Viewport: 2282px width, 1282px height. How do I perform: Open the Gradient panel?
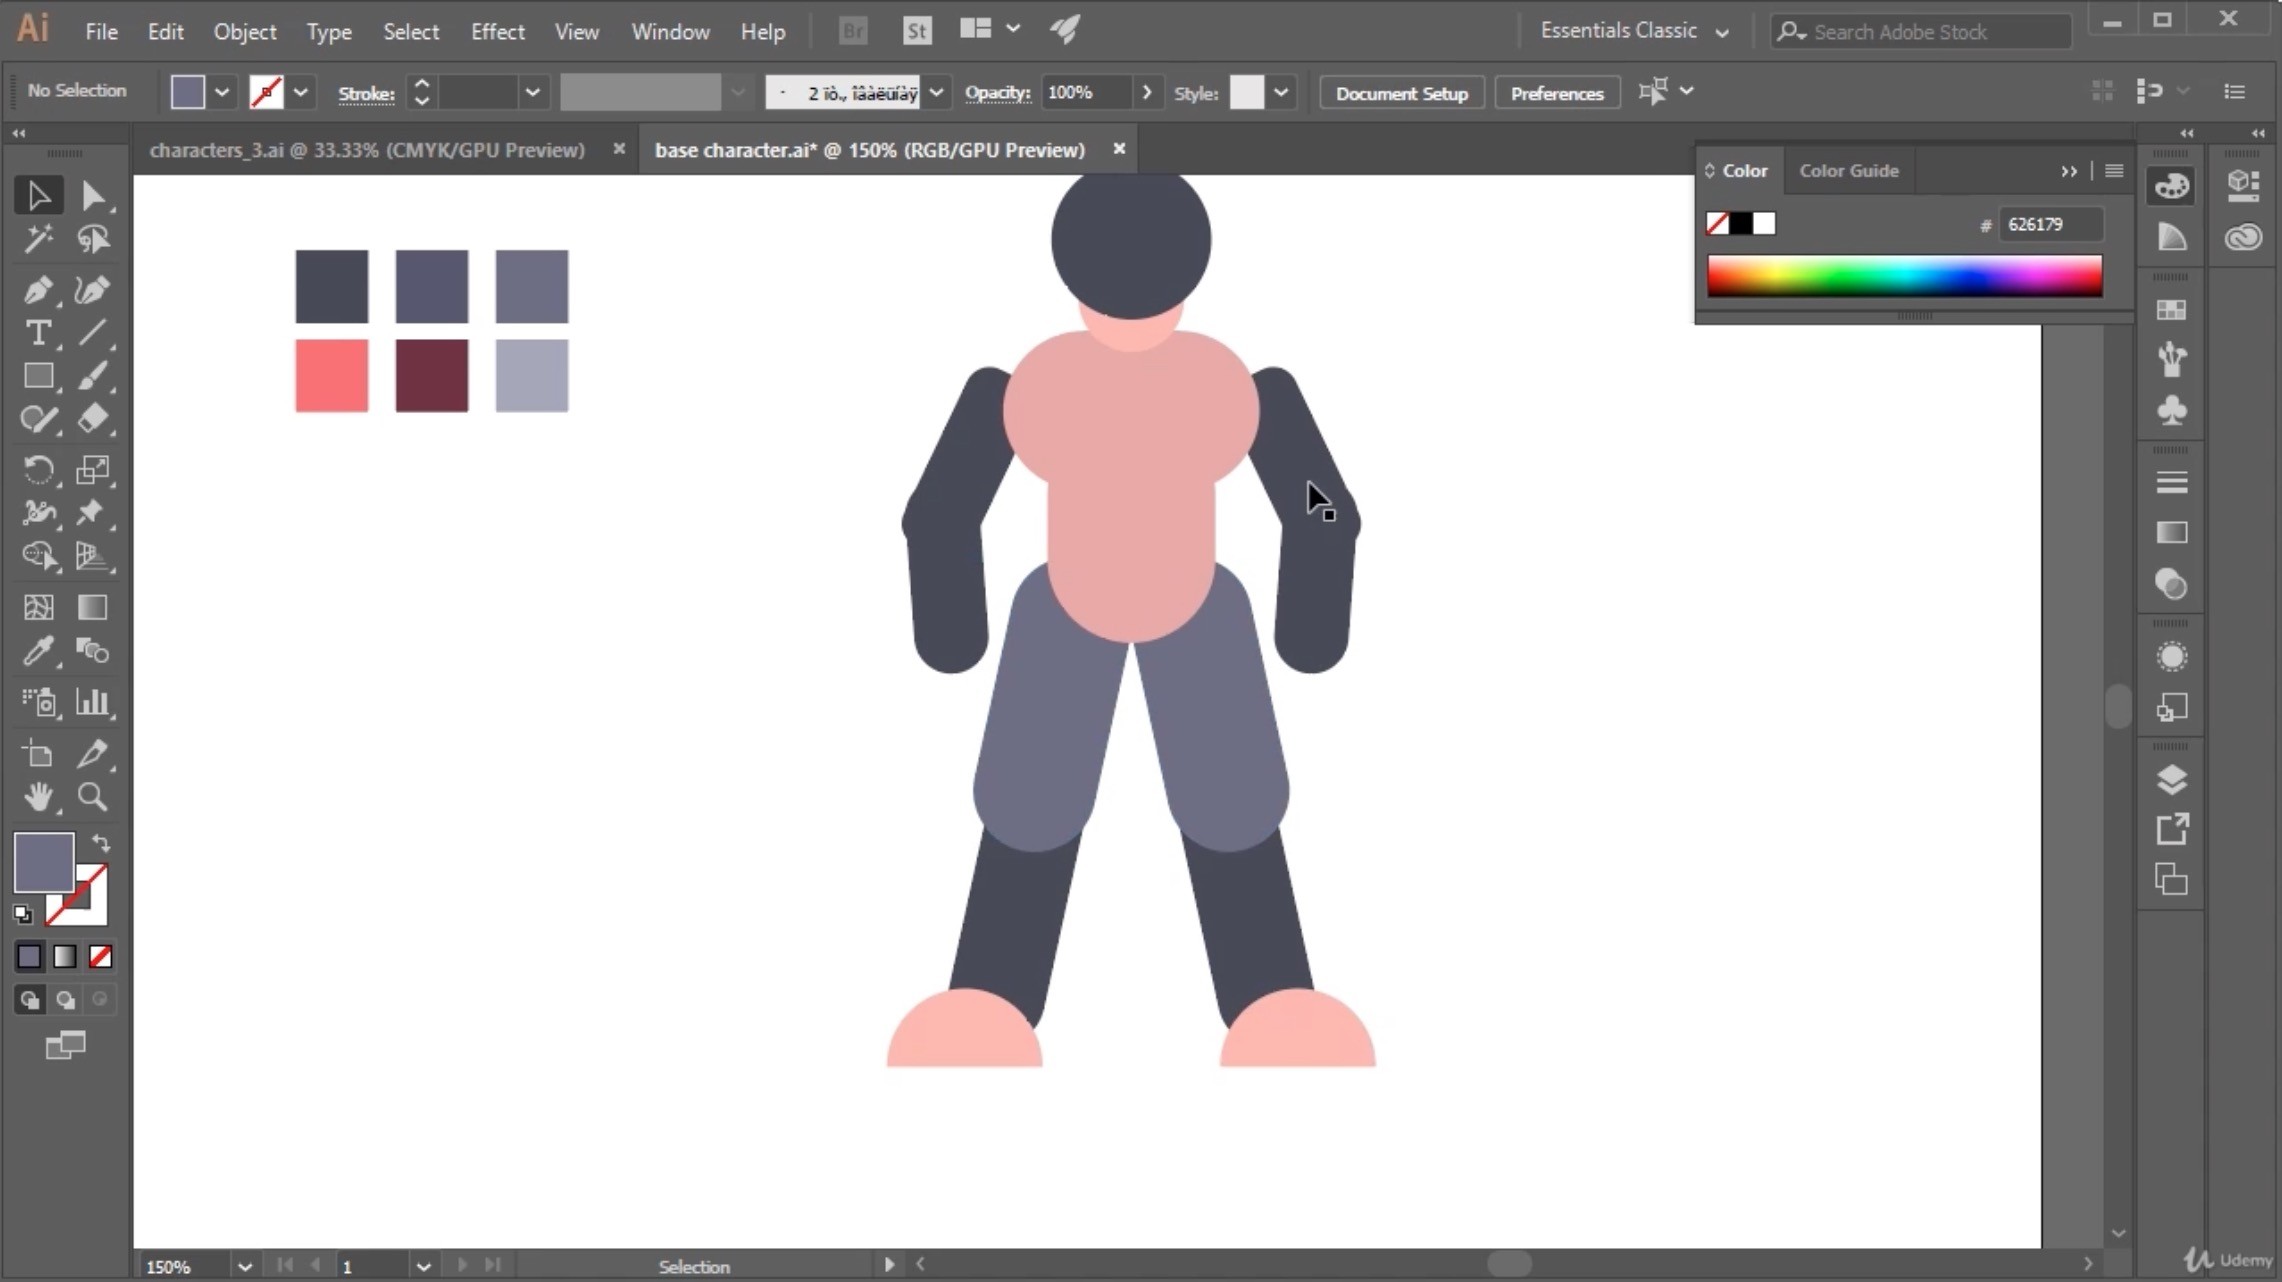2172,533
